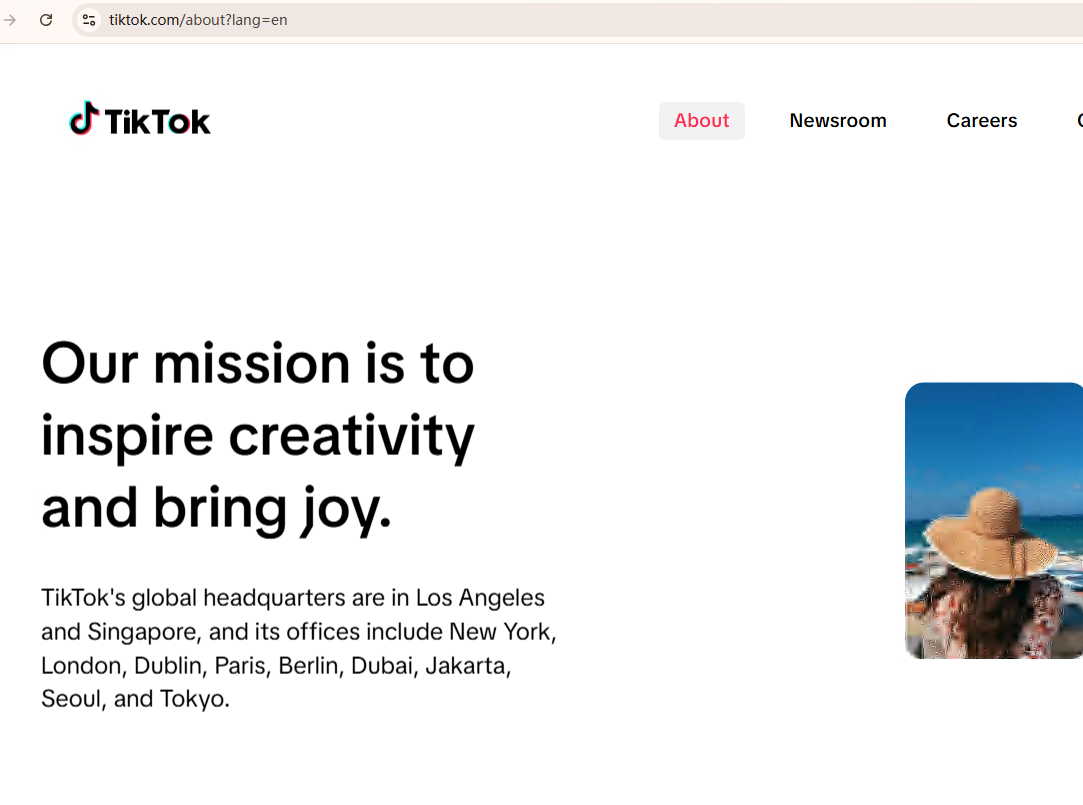Click the 'Our mission is to' heading line
Viewport: 1083px width, 805px height.
pos(257,363)
